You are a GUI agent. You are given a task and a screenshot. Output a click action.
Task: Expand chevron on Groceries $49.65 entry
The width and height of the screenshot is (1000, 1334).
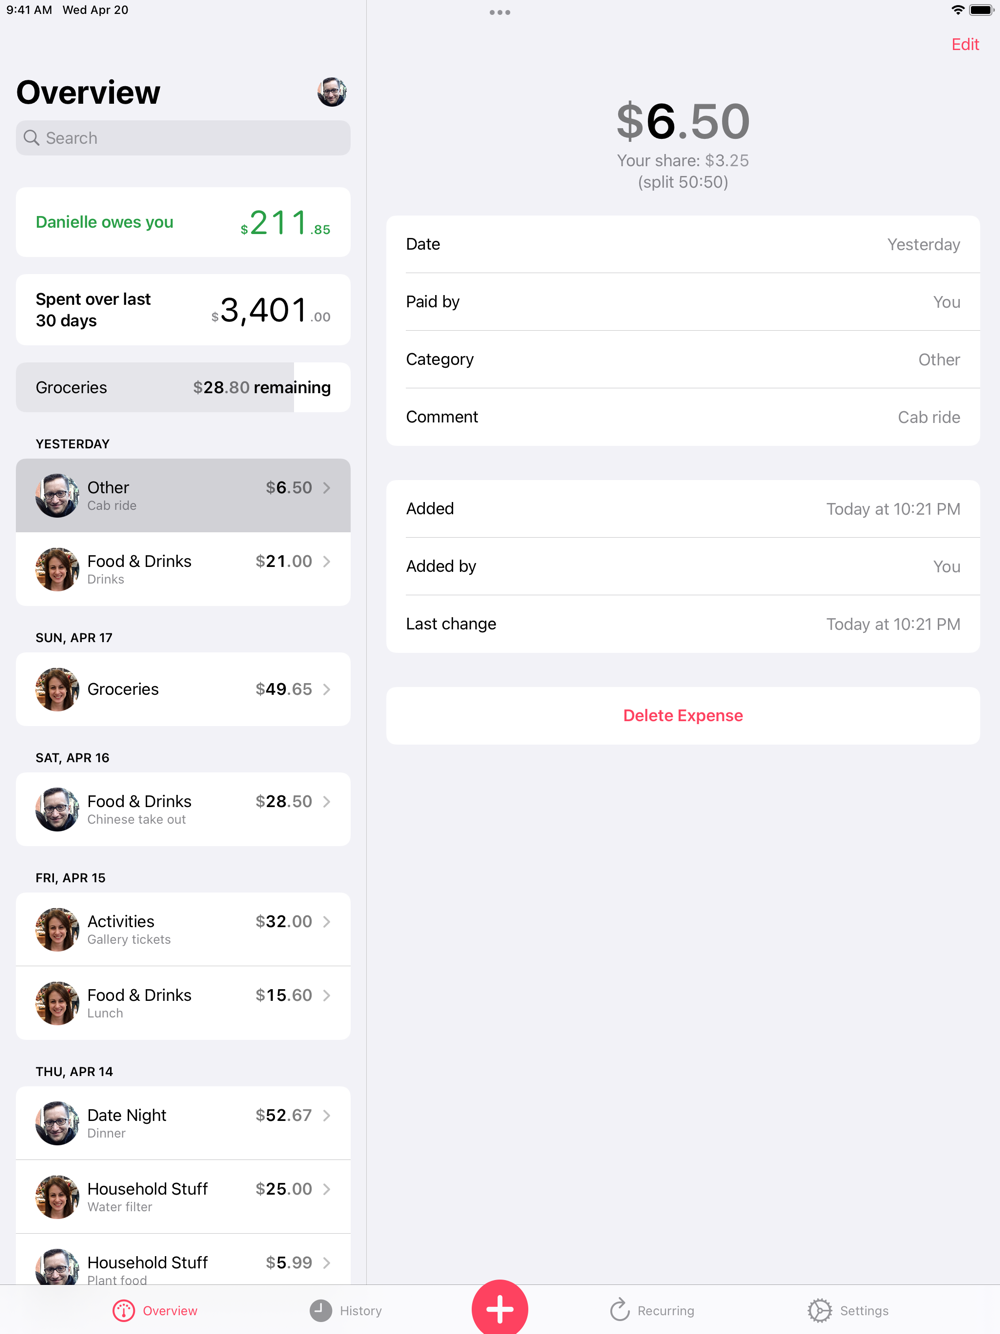(327, 689)
